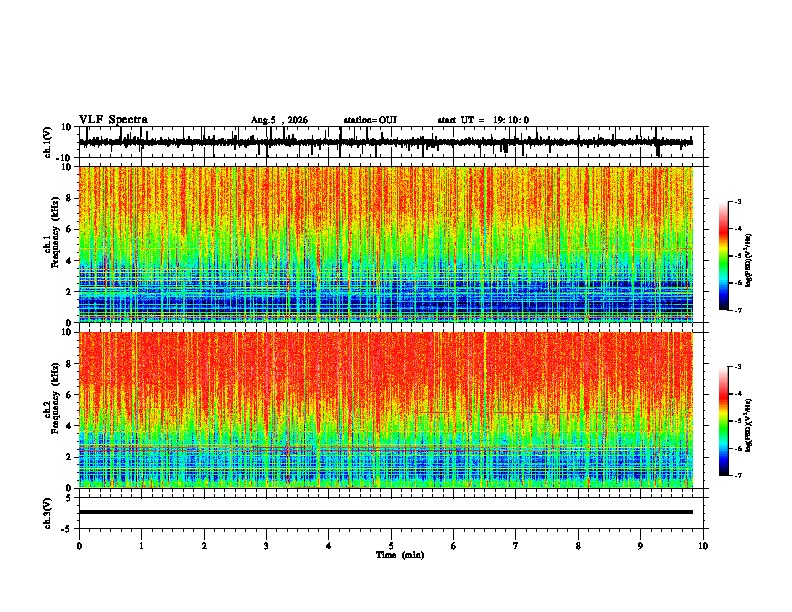This screenshot has height=612, width=792.
Task: Click the "-3" label on ch.1 color scale
Action: pyautogui.click(x=738, y=202)
